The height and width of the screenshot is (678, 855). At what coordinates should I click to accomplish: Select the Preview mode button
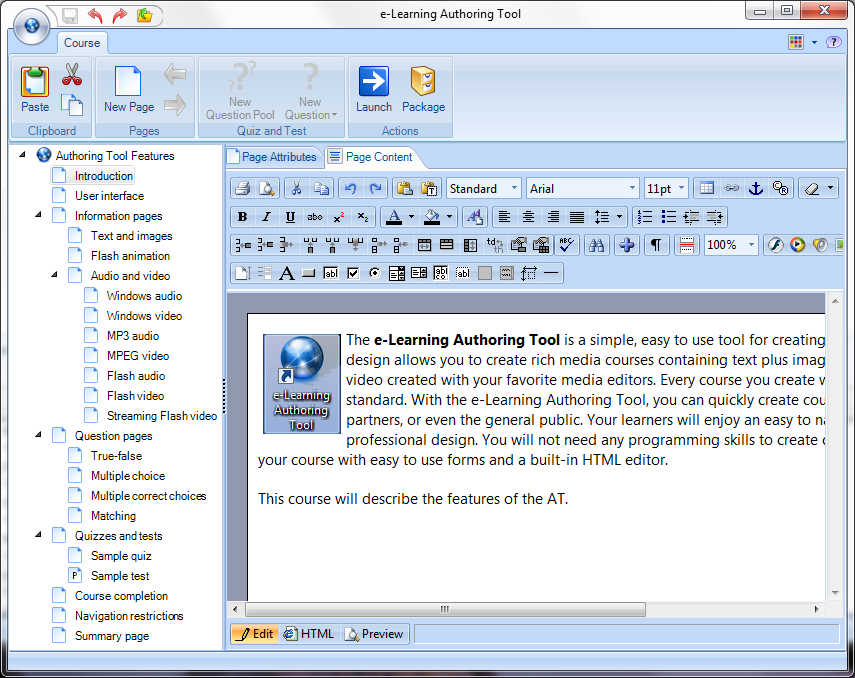point(374,634)
